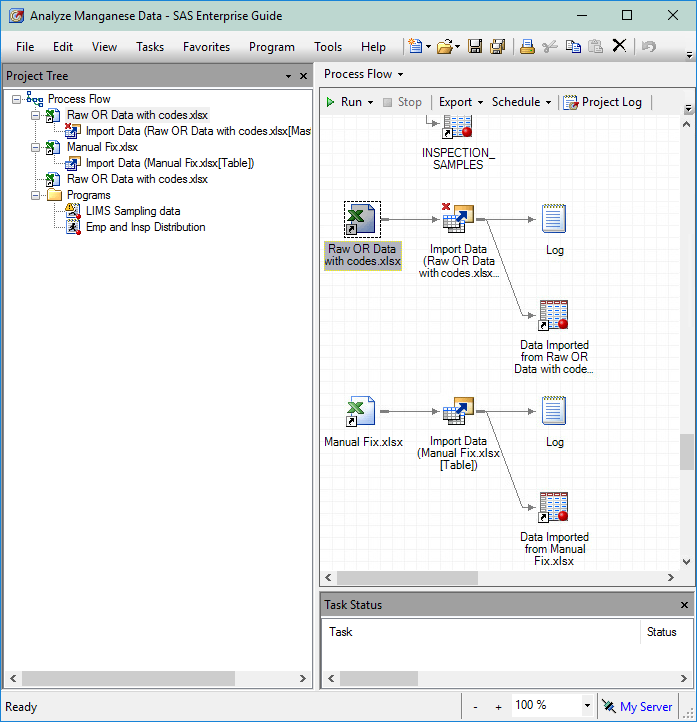Select the INSPECTION_SAMPLES dataset node
This screenshot has height=722, width=697.
(x=458, y=128)
